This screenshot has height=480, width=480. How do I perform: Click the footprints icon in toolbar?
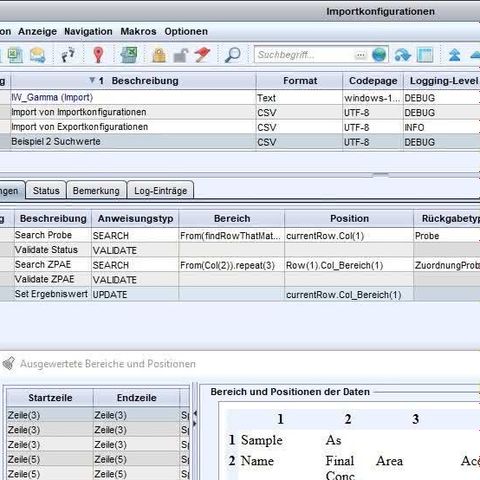click(x=68, y=55)
